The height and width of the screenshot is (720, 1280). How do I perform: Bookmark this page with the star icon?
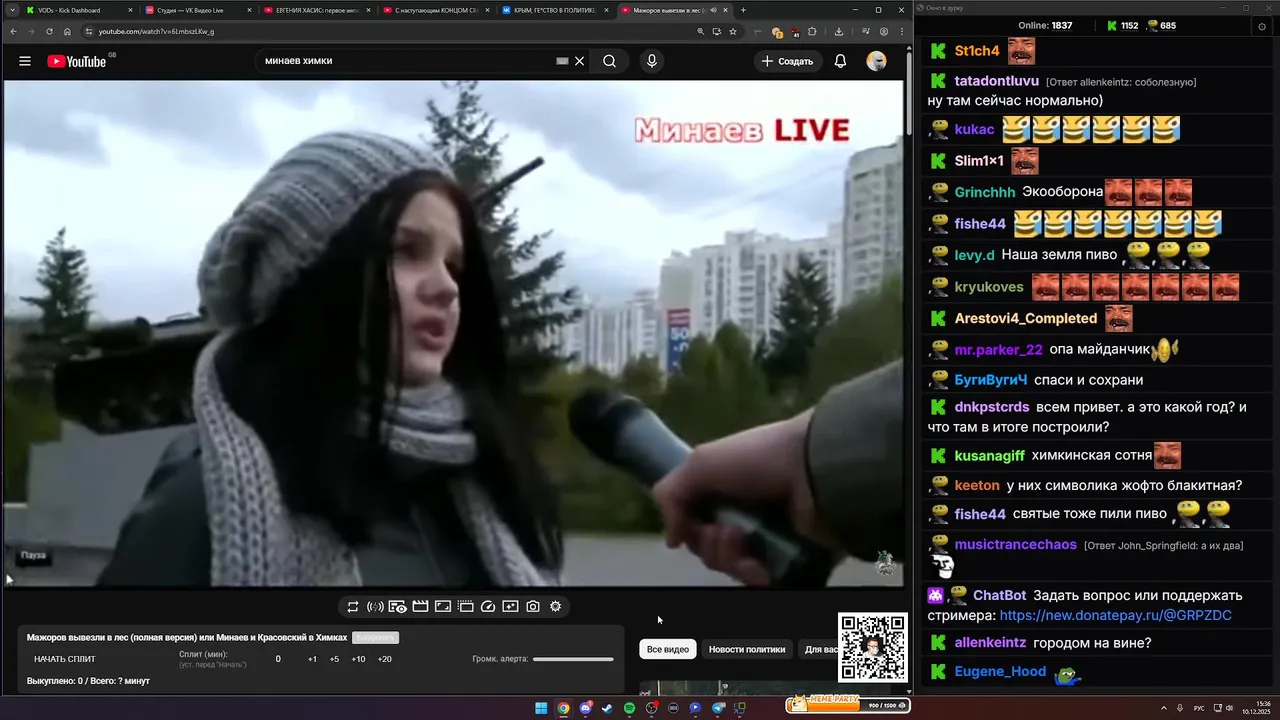point(733,31)
